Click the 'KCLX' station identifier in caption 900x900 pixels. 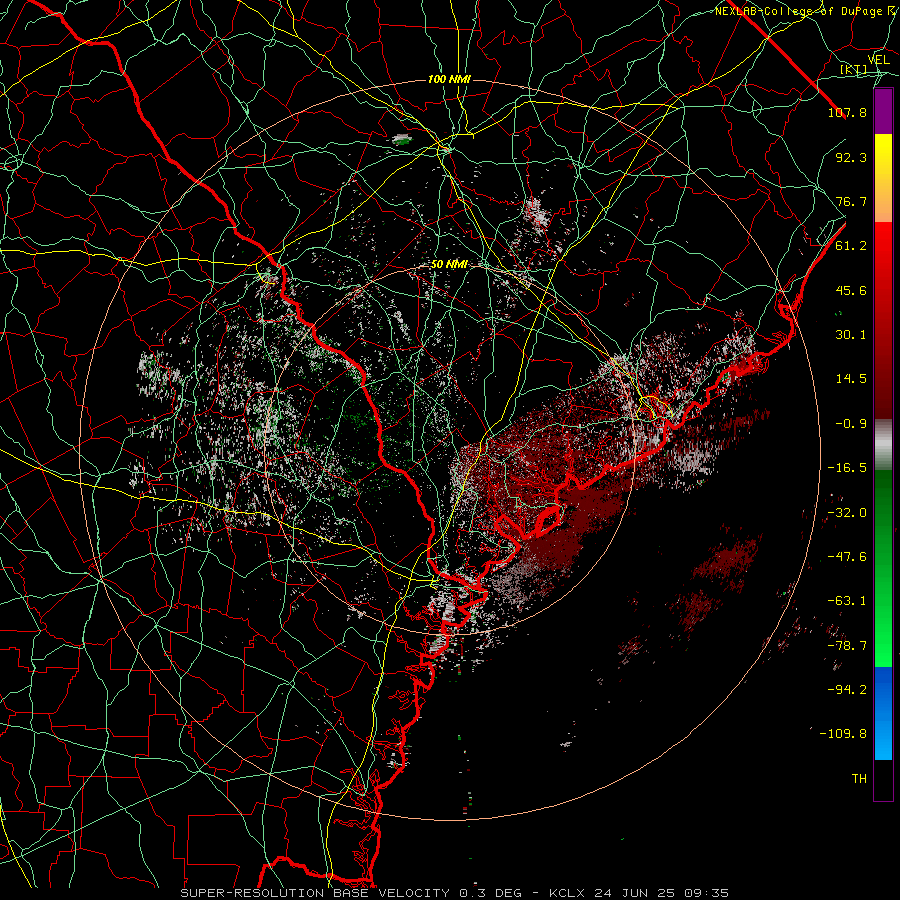click(567, 893)
